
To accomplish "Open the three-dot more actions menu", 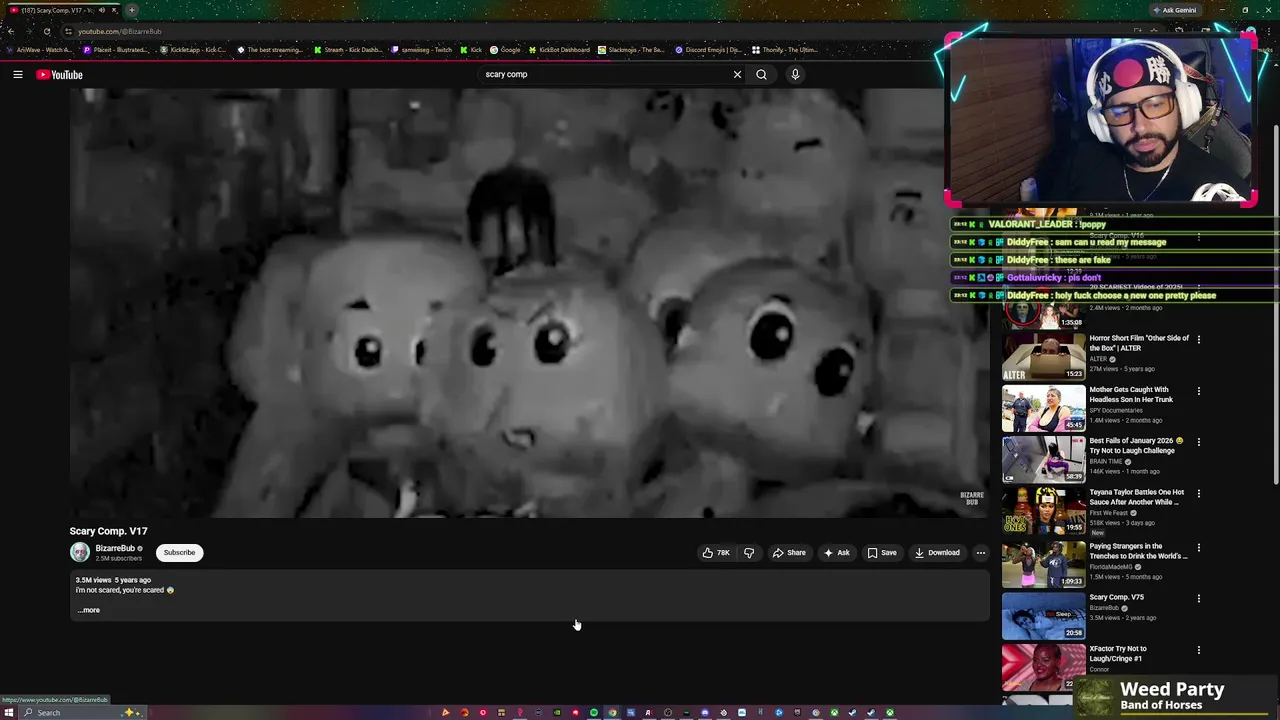I will [x=980, y=552].
